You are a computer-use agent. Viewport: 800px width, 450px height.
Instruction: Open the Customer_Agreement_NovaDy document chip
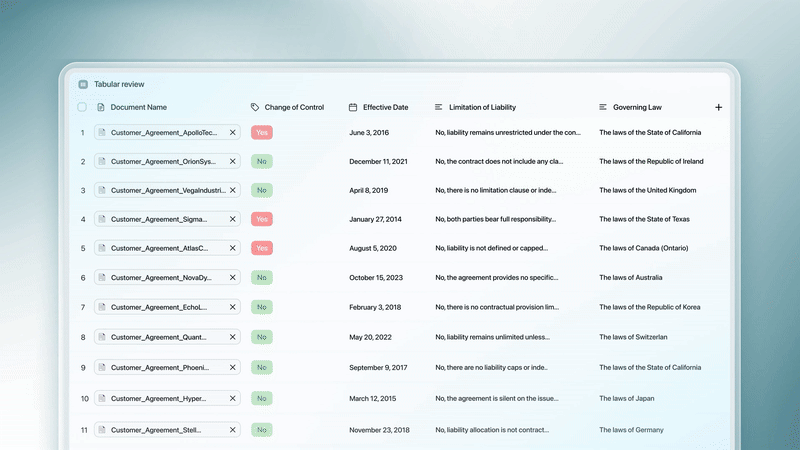pos(160,278)
